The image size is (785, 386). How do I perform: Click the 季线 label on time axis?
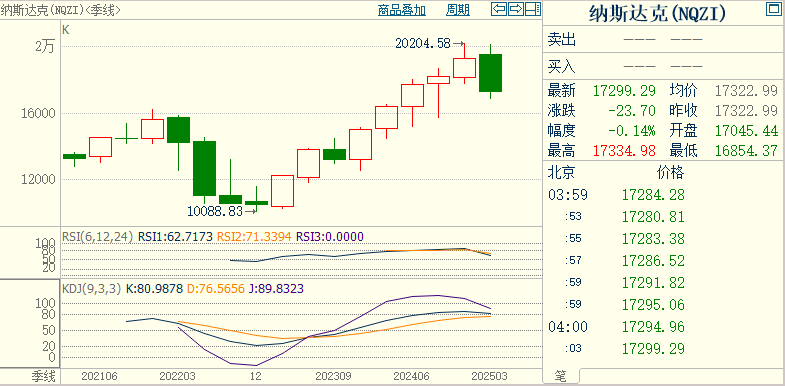click(x=44, y=375)
